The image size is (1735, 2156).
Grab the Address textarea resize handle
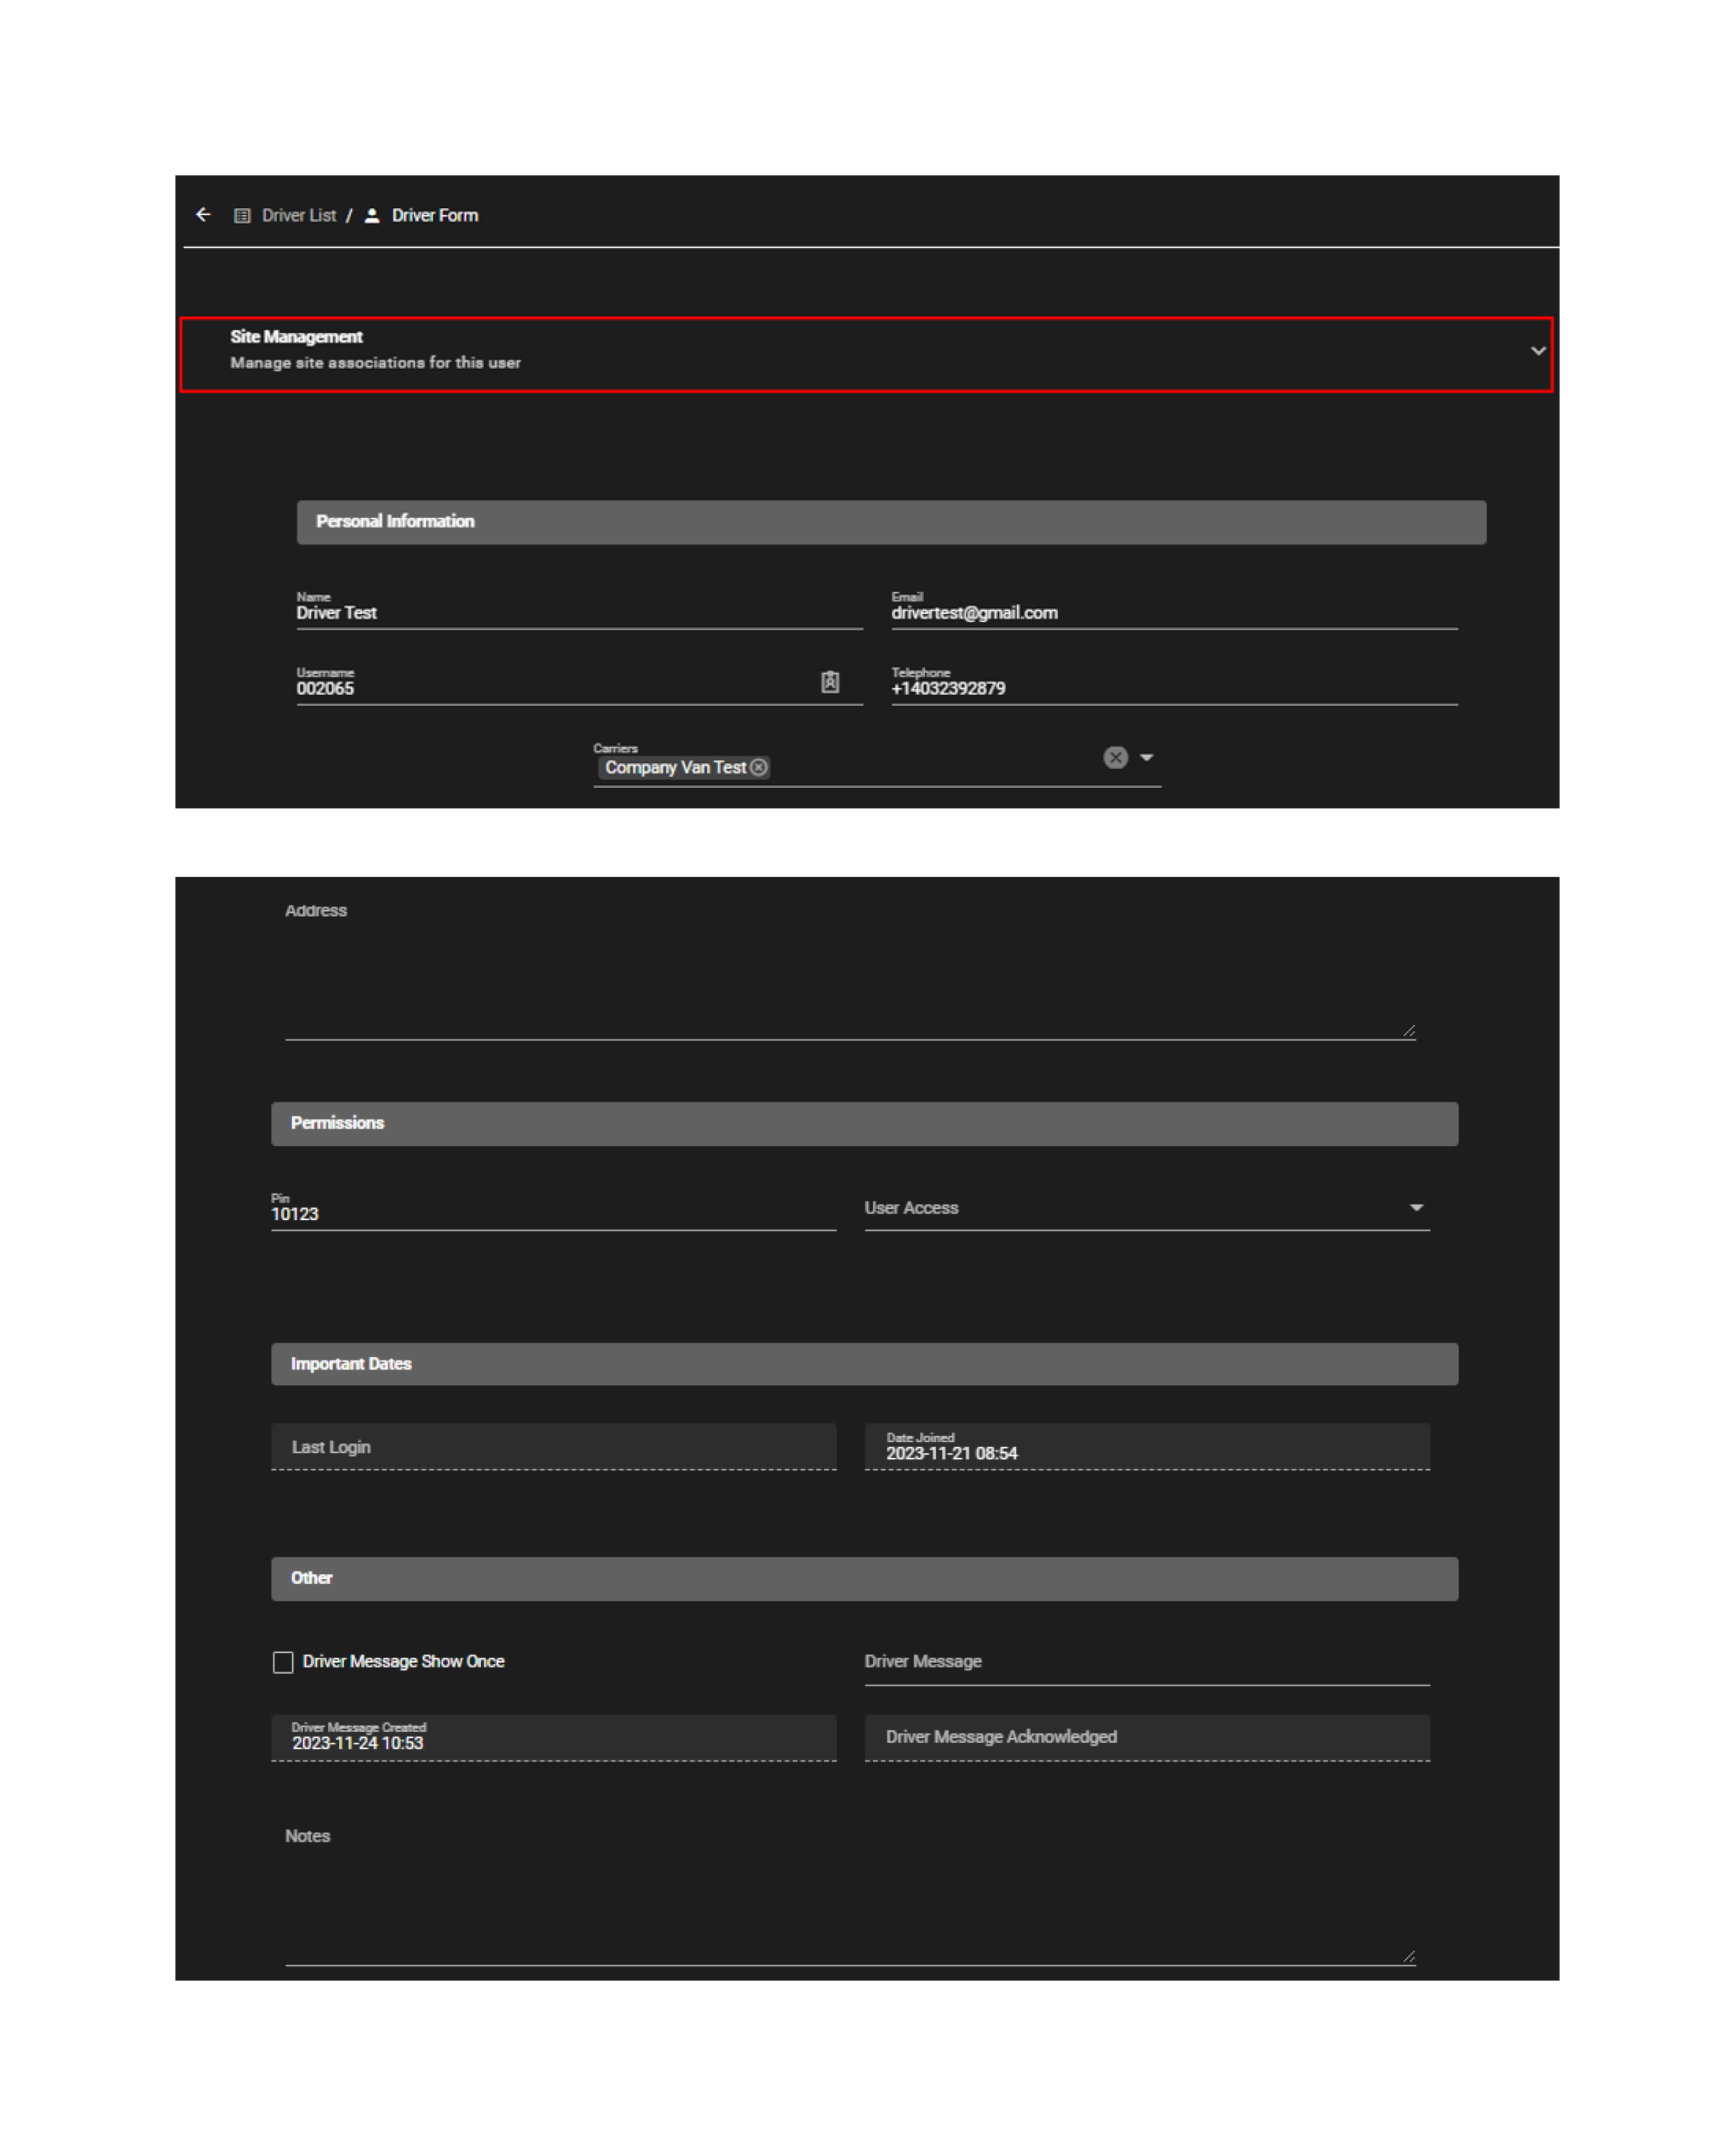pyautogui.click(x=1408, y=1031)
